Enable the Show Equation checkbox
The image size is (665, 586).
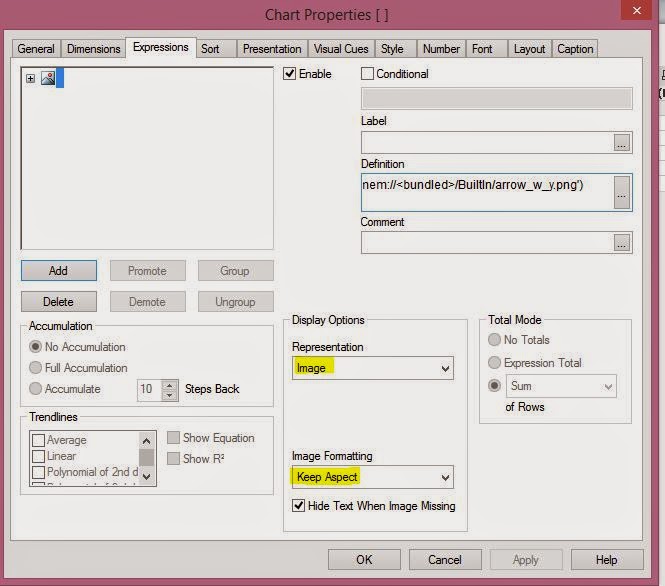pyautogui.click(x=173, y=438)
